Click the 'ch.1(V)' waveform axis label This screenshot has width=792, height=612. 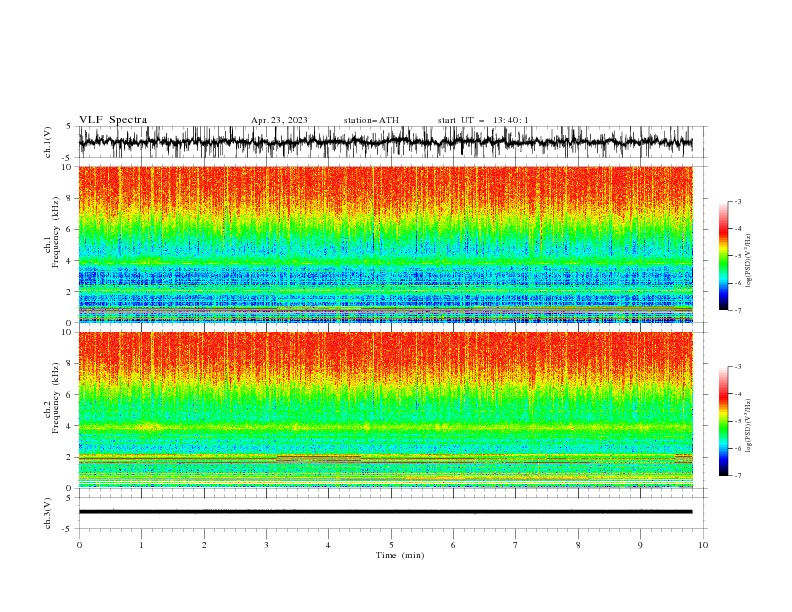[48, 142]
